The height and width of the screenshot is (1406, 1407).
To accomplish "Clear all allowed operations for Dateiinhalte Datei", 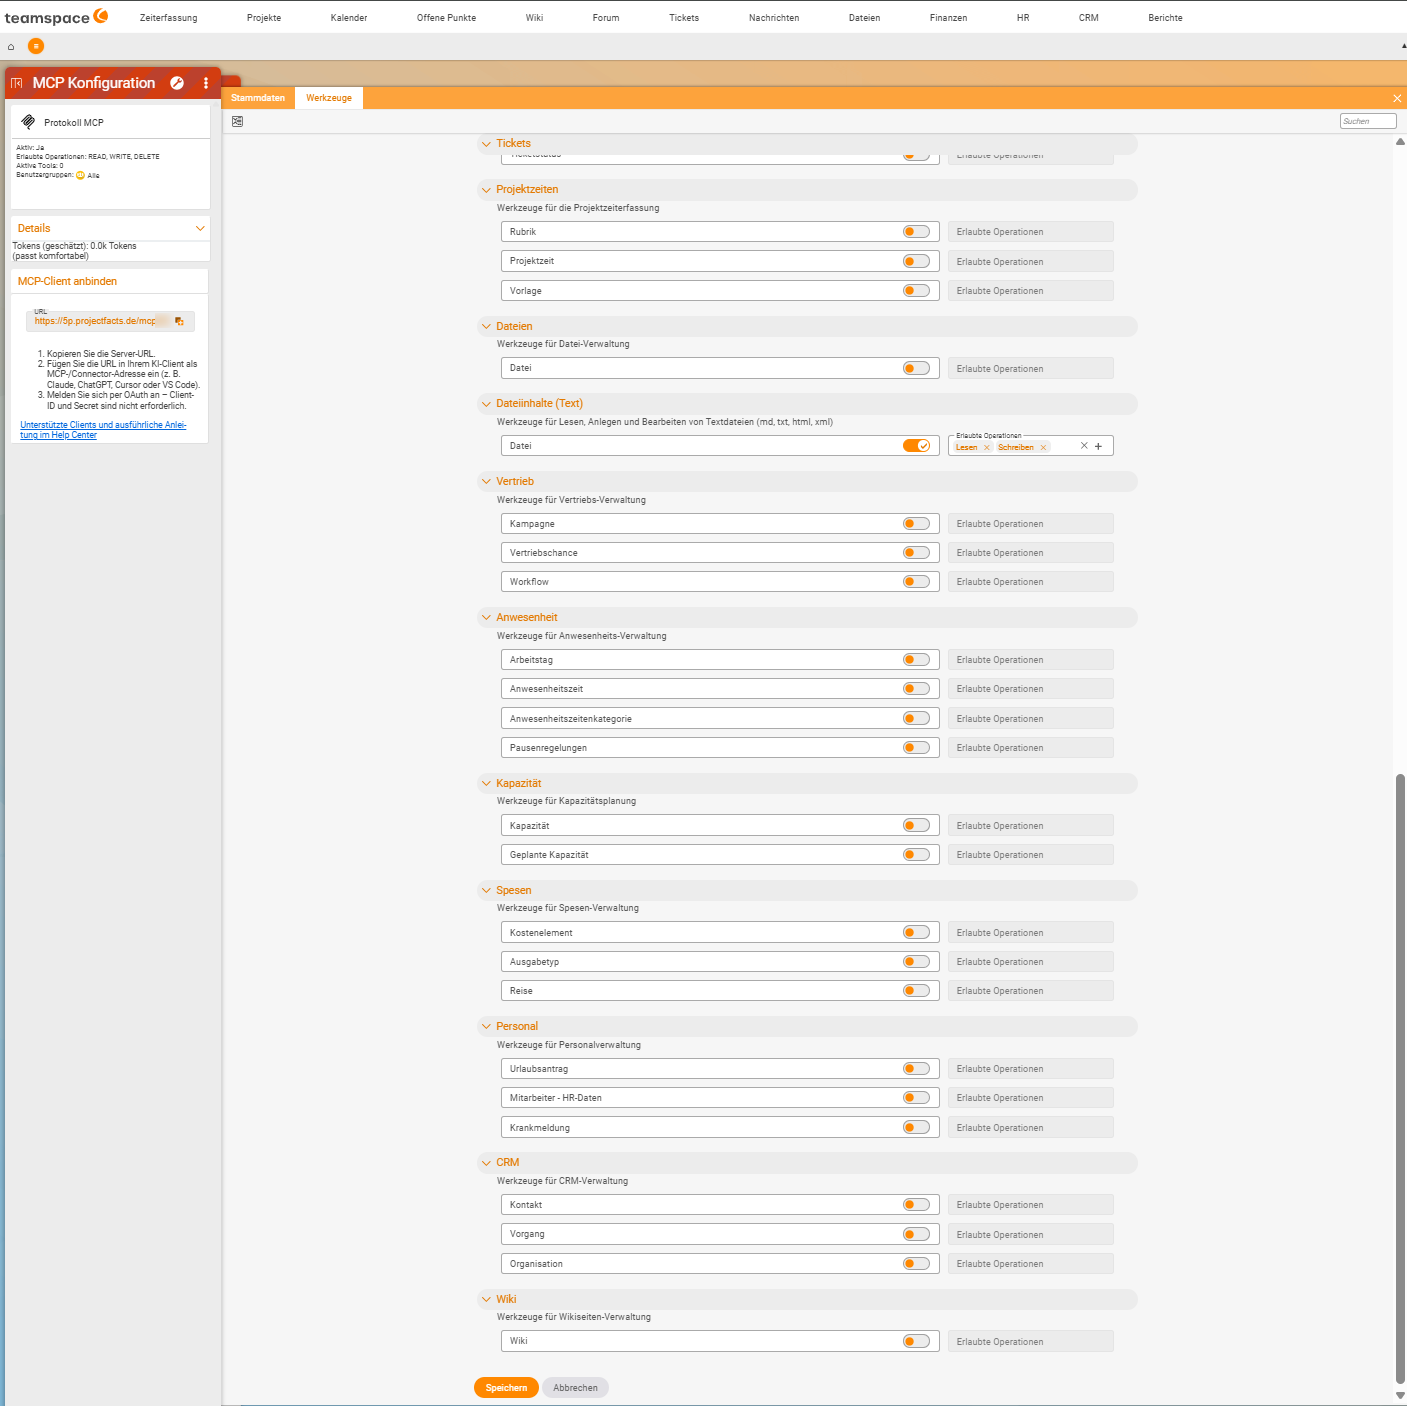I will tap(1084, 446).
